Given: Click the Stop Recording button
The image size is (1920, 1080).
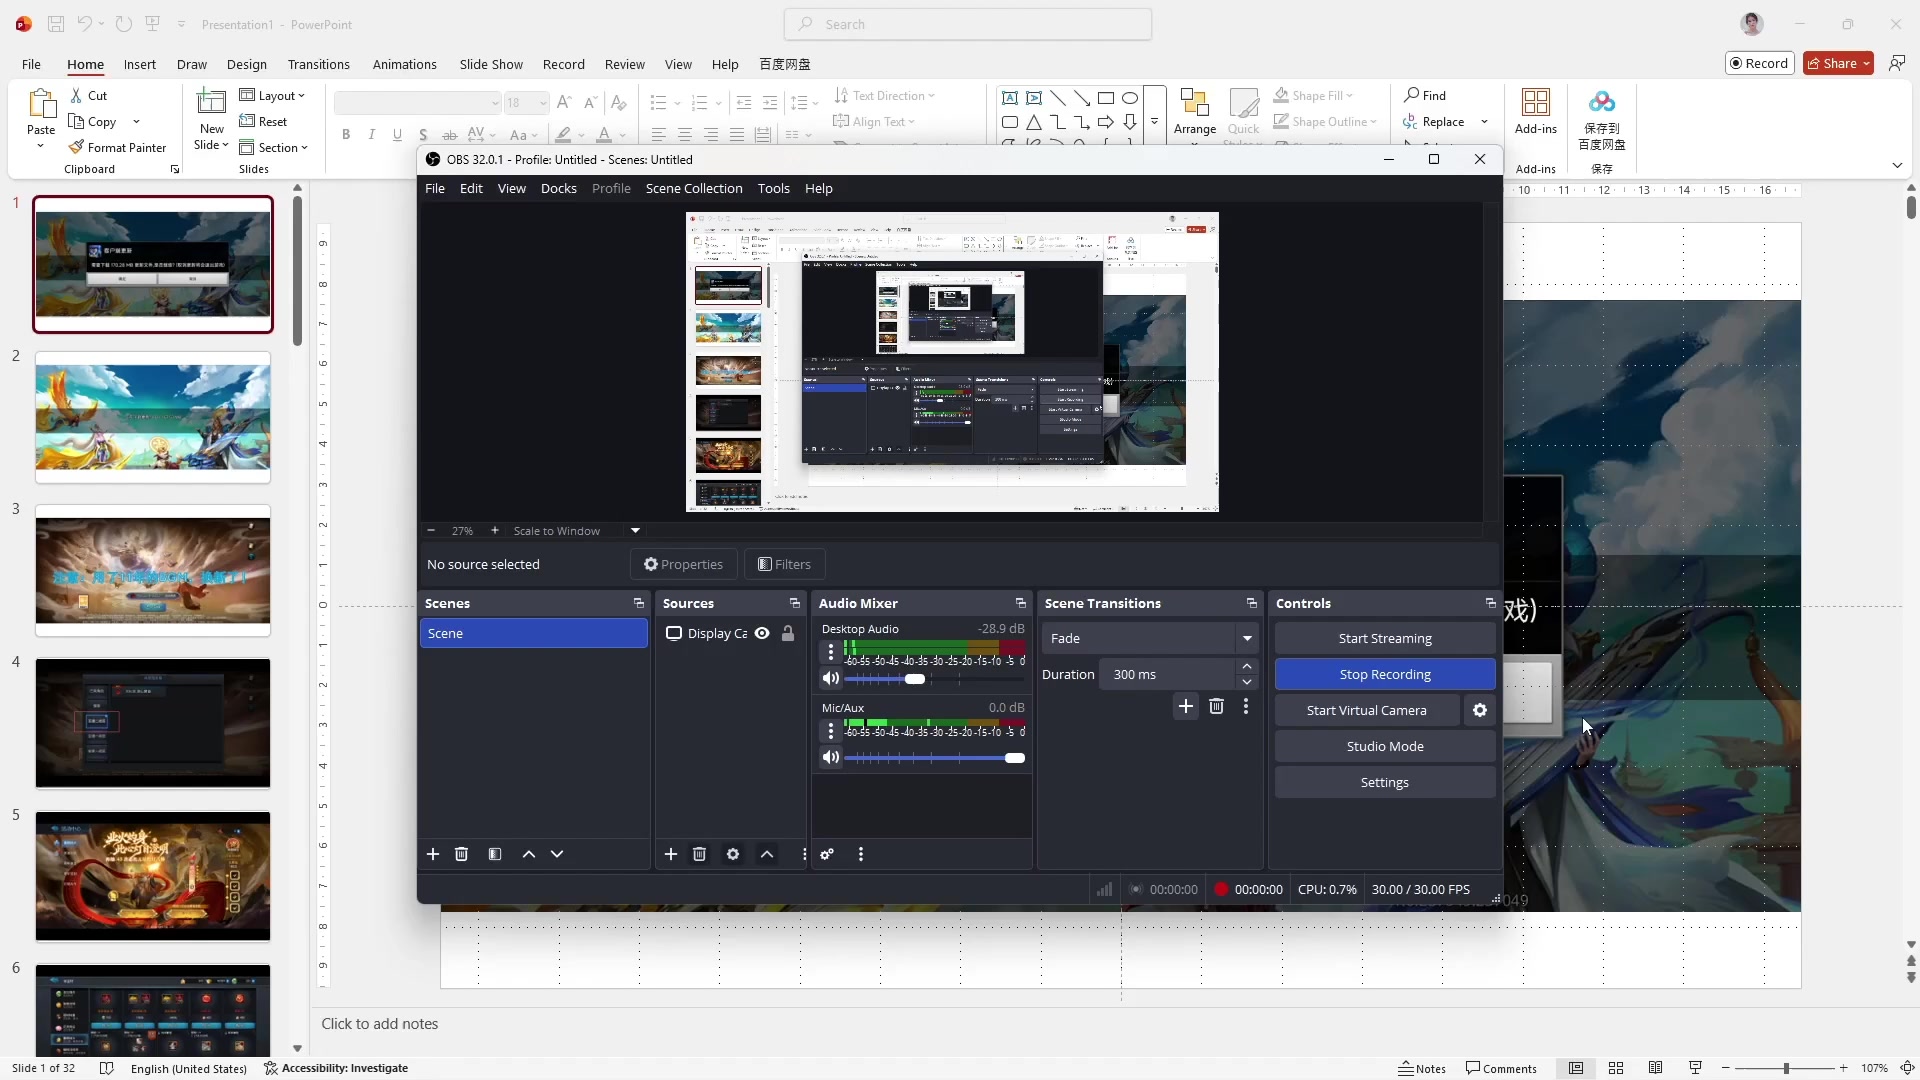Looking at the screenshot, I should click(x=1384, y=674).
